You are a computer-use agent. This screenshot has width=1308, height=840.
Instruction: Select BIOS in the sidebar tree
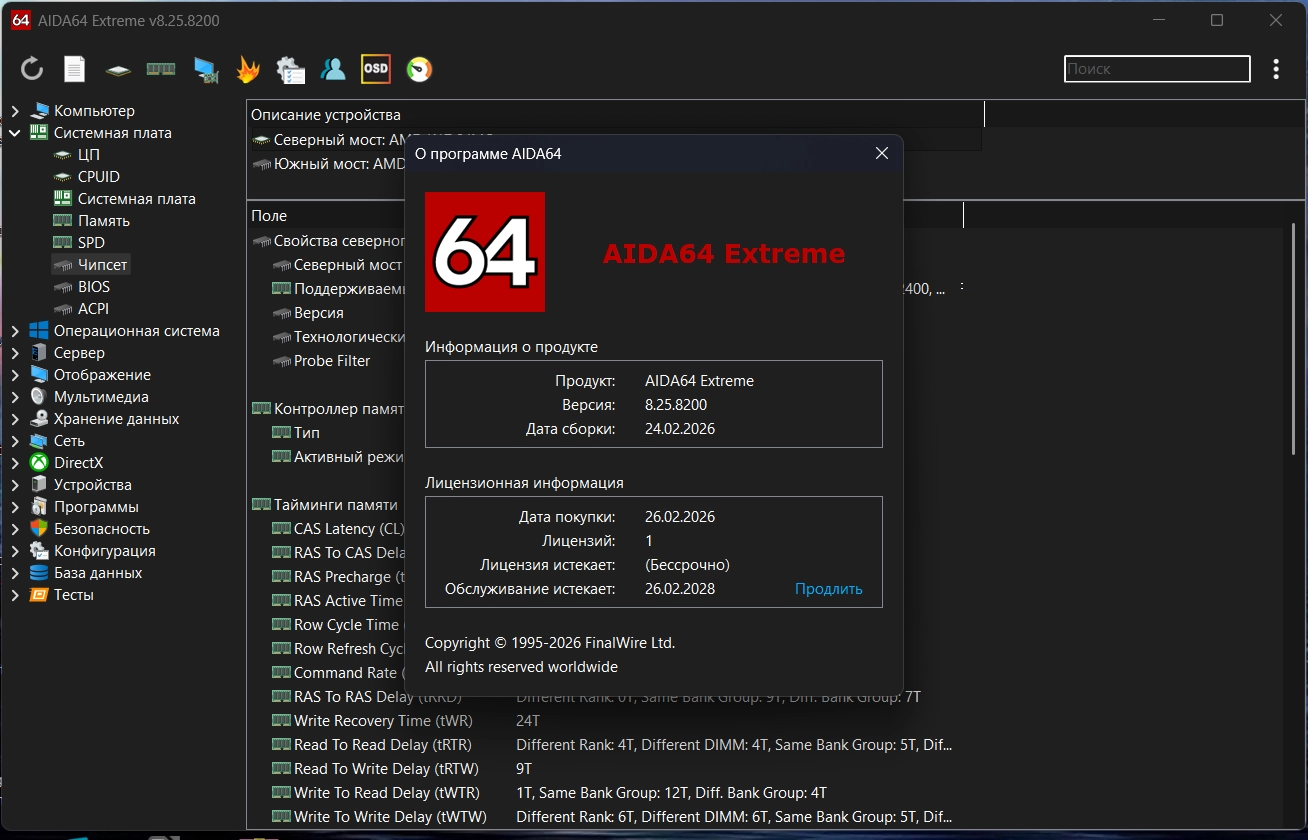[94, 287]
